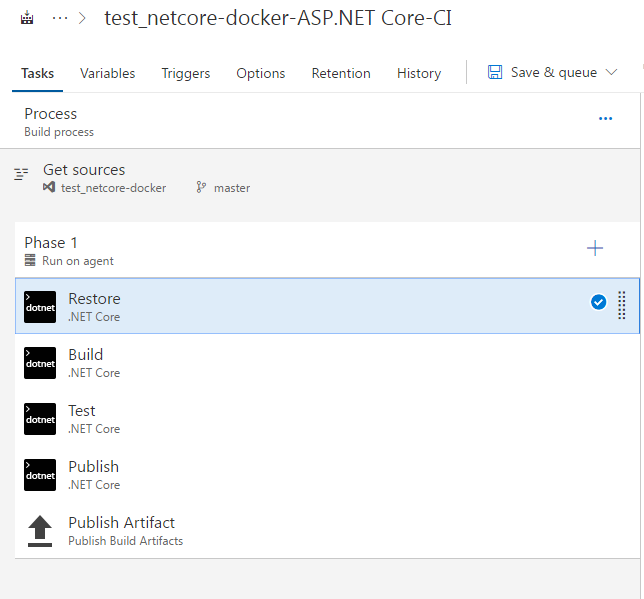
Task: Click the dotnet icon of Restore task
Action: coord(40,307)
